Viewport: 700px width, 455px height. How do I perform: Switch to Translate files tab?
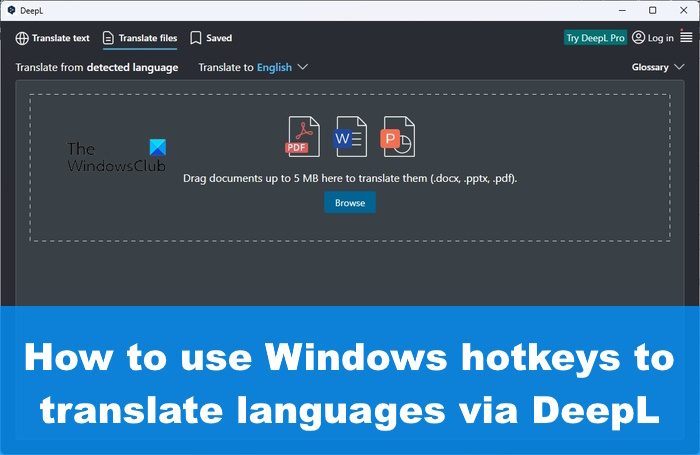tap(140, 38)
